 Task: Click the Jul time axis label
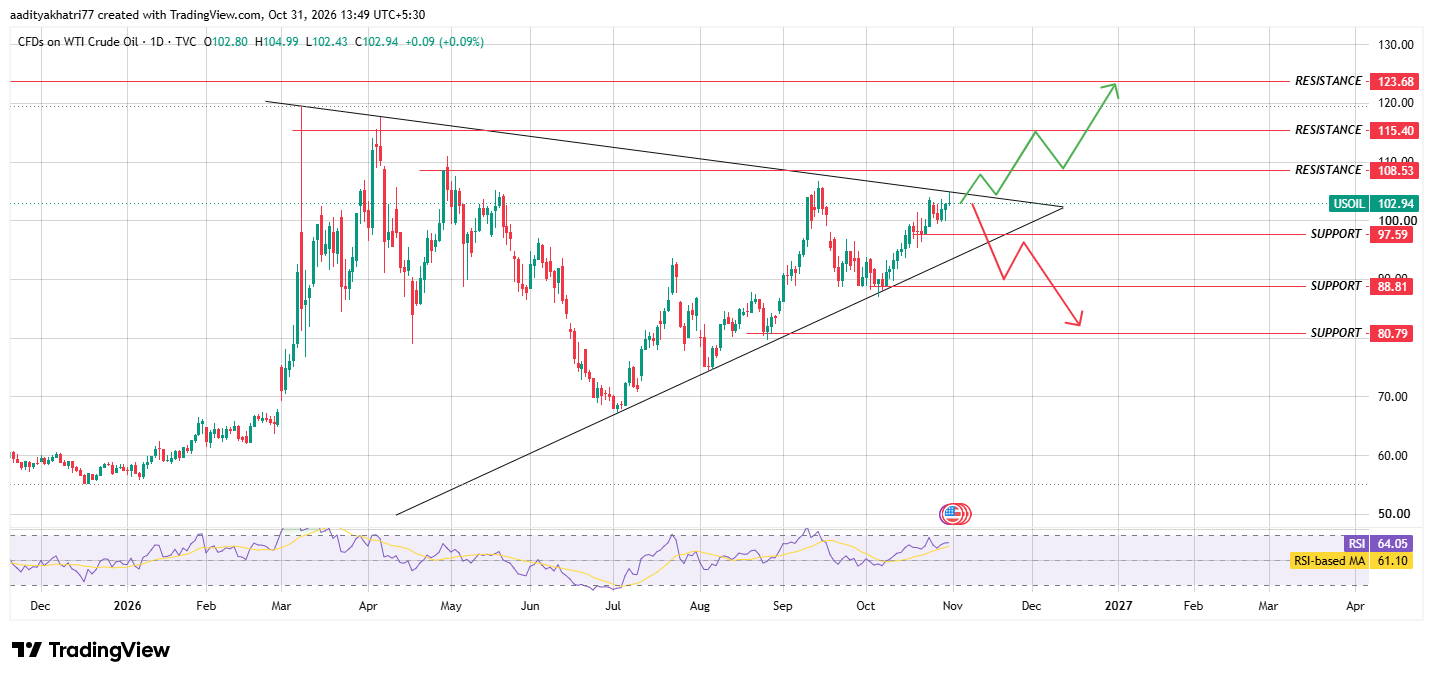(613, 606)
